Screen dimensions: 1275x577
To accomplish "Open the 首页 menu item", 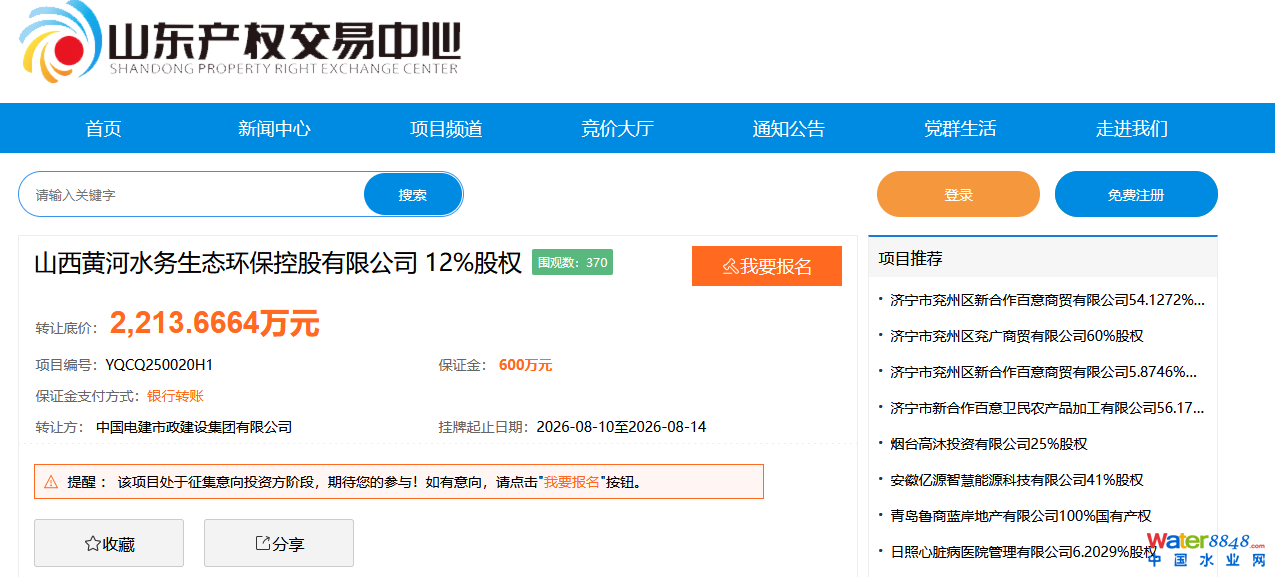I will (x=103, y=128).
